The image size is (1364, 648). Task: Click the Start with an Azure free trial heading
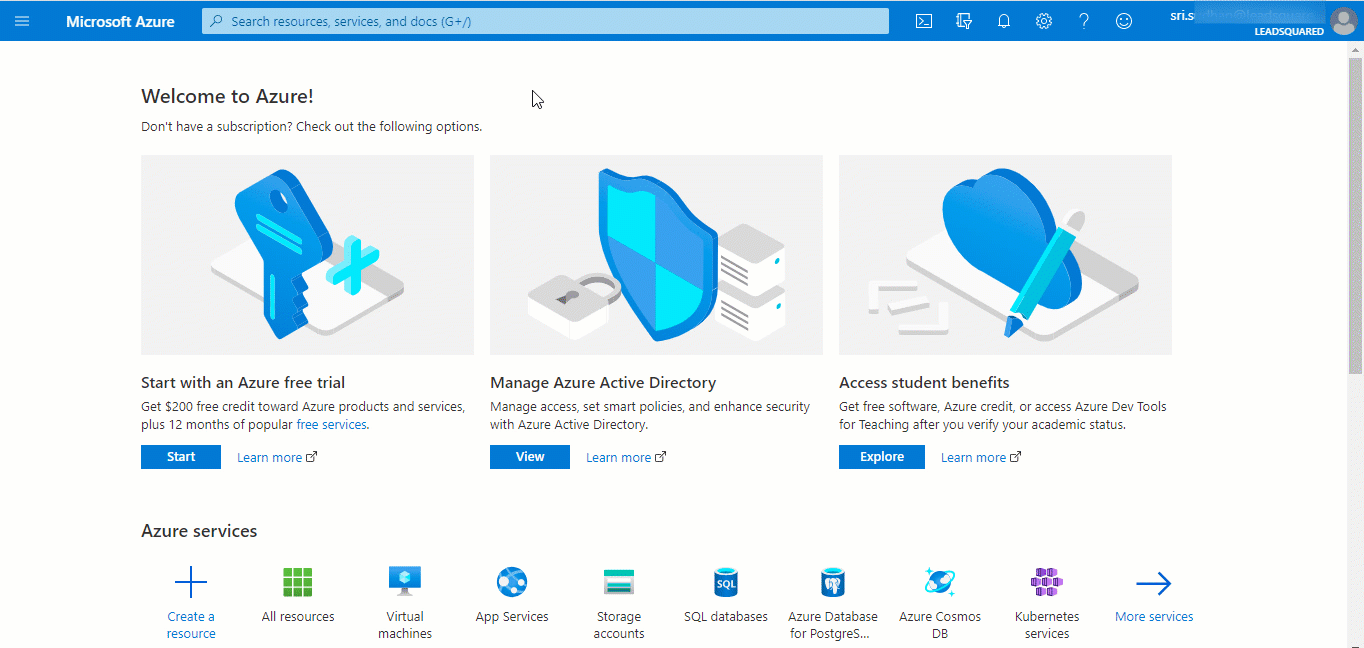(x=243, y=383)
